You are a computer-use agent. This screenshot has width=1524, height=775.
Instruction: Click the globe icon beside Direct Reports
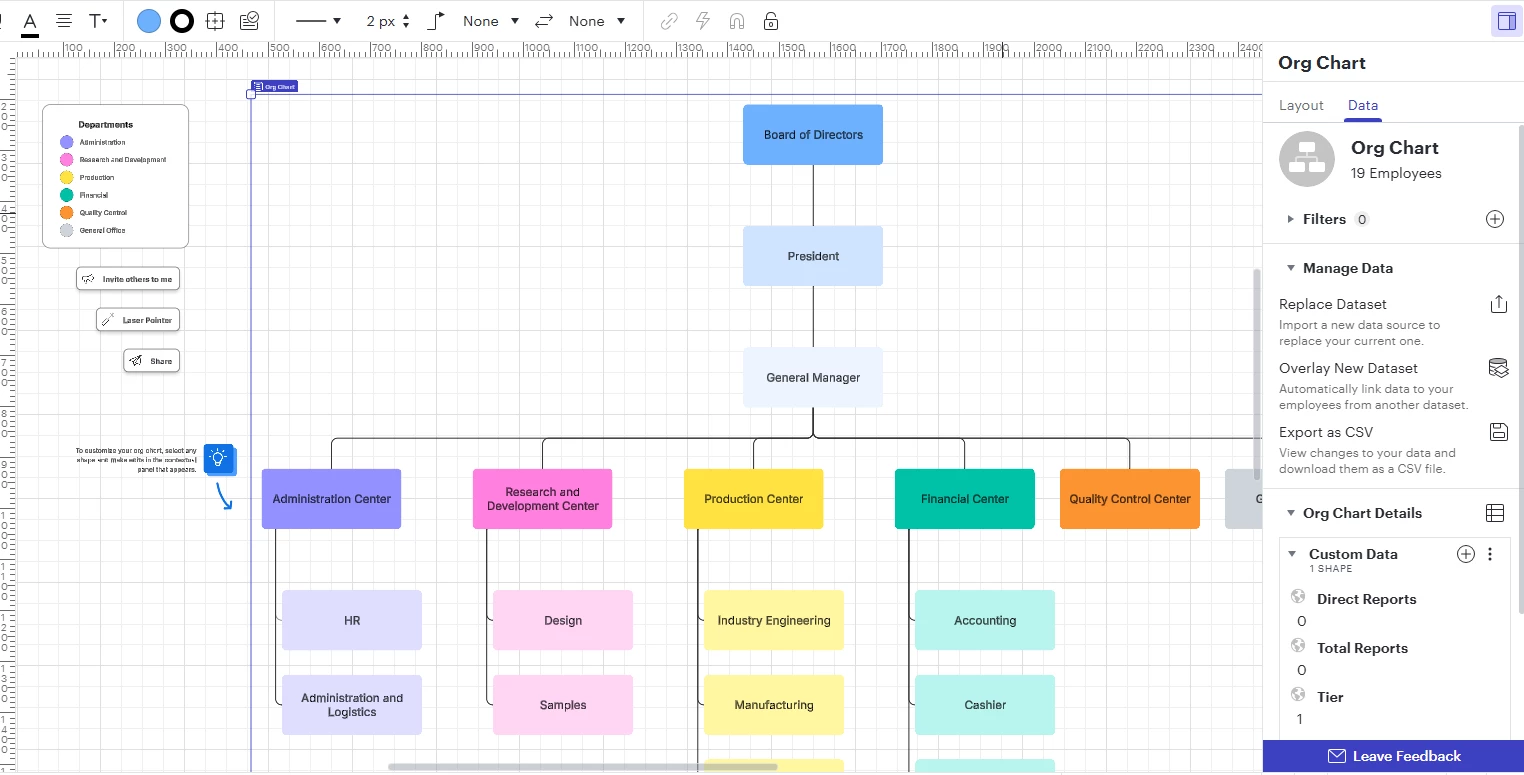click(1298, 596)
